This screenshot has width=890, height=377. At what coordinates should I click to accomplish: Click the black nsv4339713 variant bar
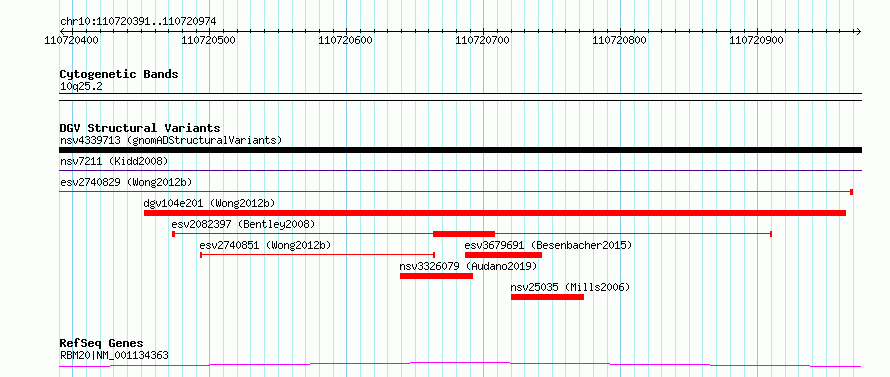[460, 150]
